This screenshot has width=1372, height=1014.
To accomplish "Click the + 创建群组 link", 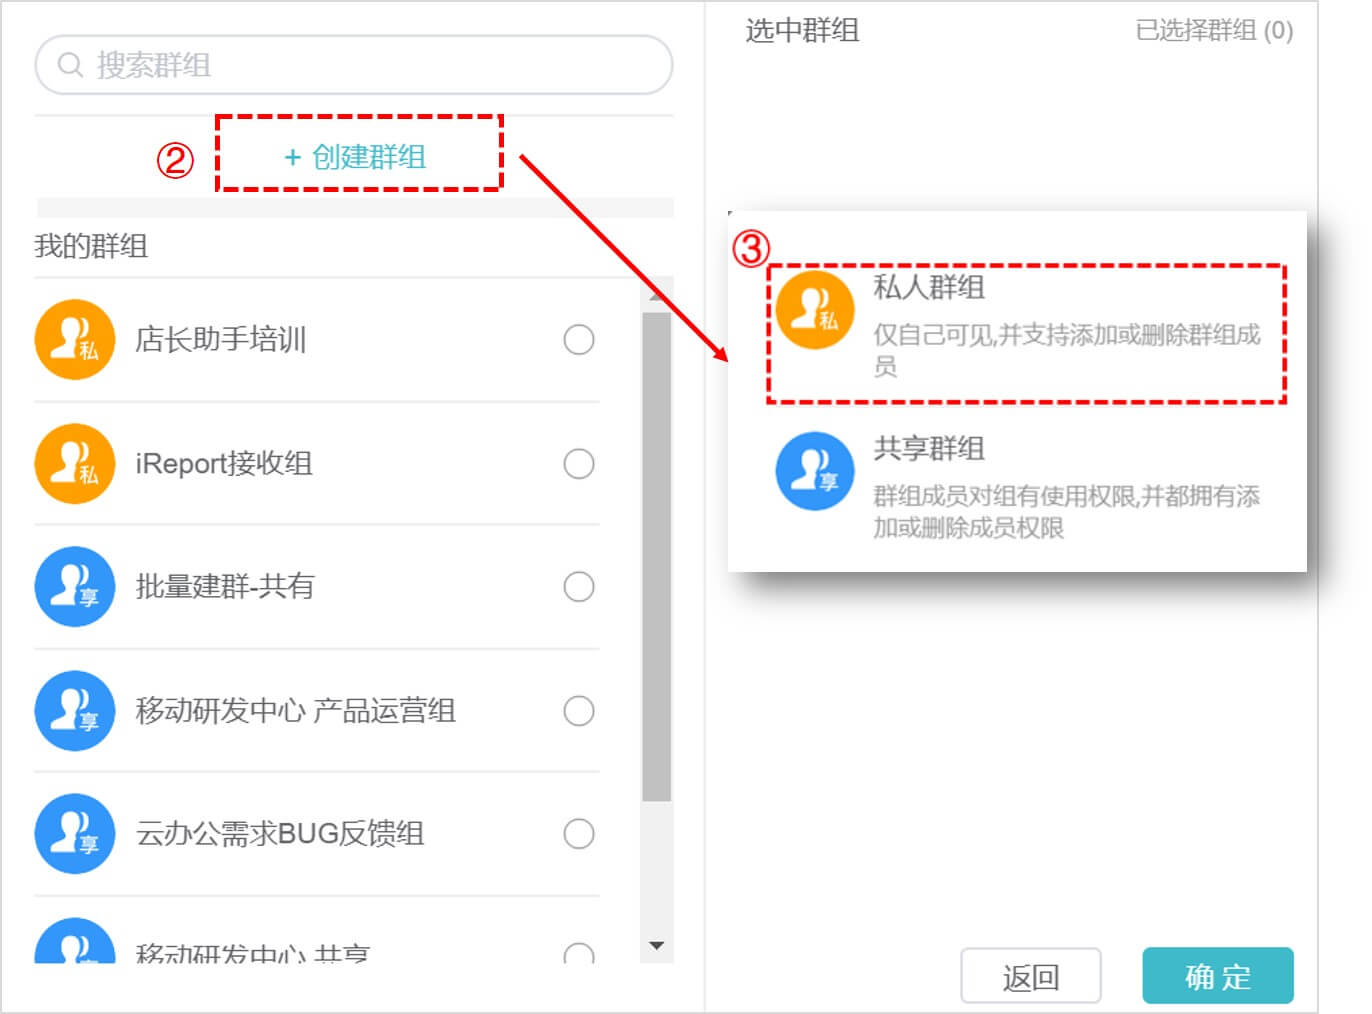I will point(355,157).
